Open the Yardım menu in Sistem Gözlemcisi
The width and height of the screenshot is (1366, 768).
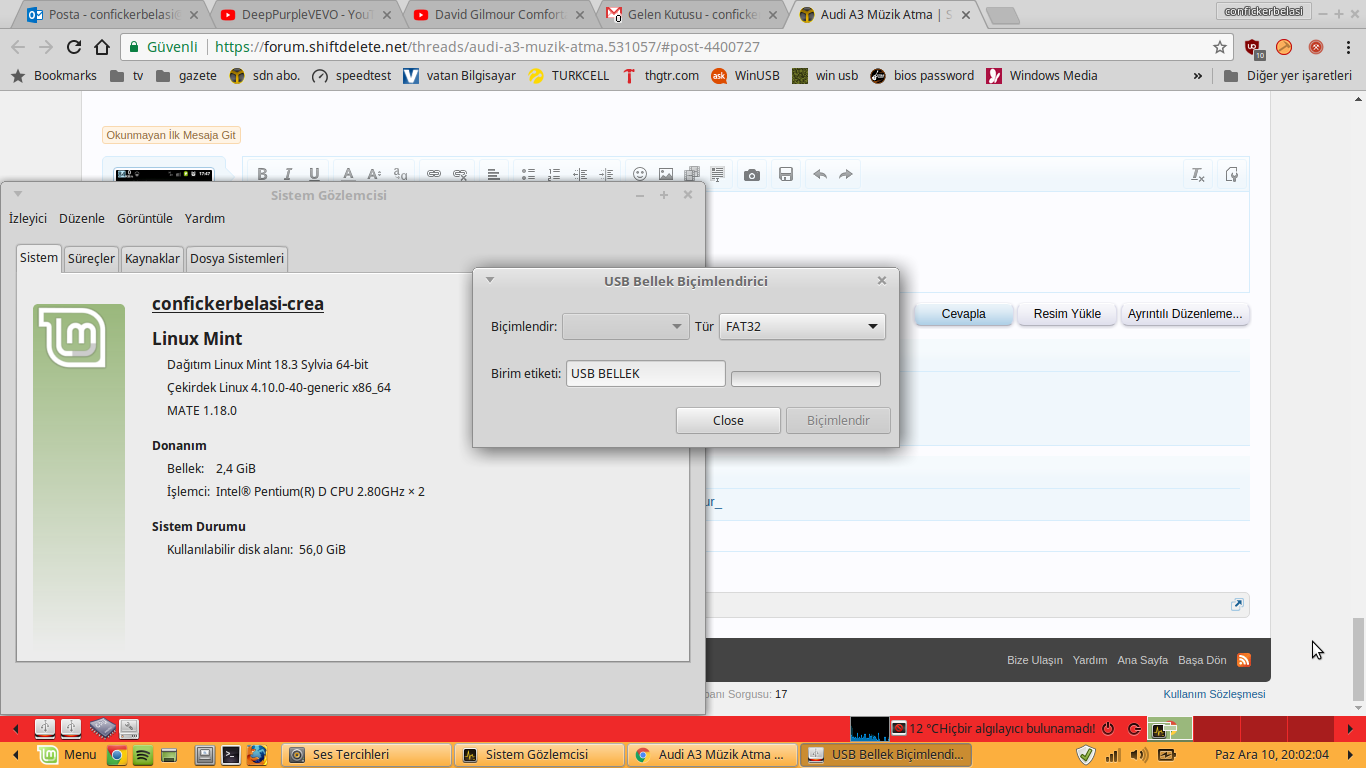click(205, 218)
